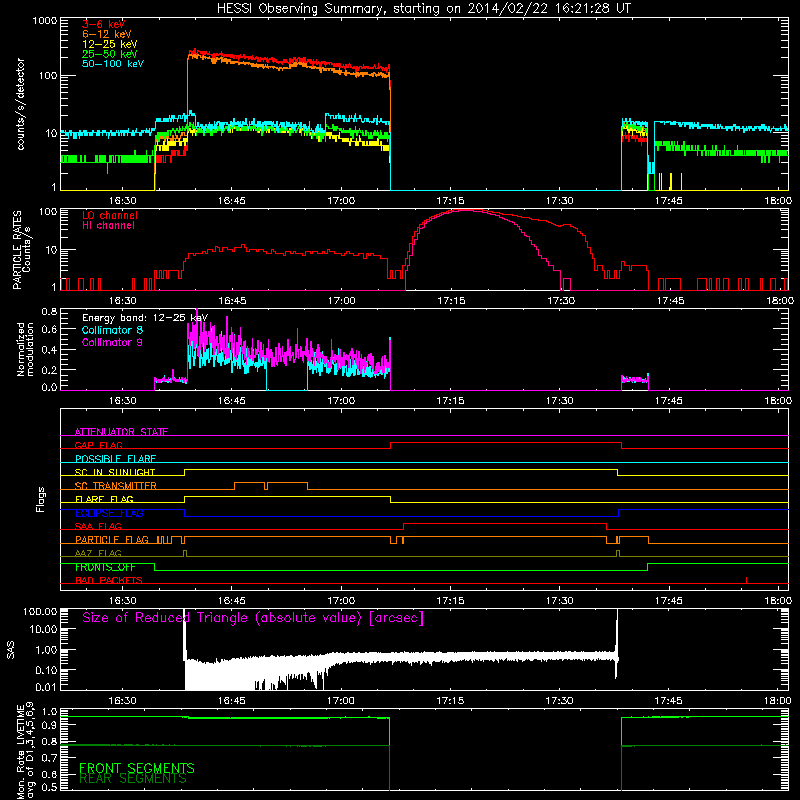This screenshot has height=800, width=800.
Task: Select the HI channel legend label
Action: (x=109, y=226)
